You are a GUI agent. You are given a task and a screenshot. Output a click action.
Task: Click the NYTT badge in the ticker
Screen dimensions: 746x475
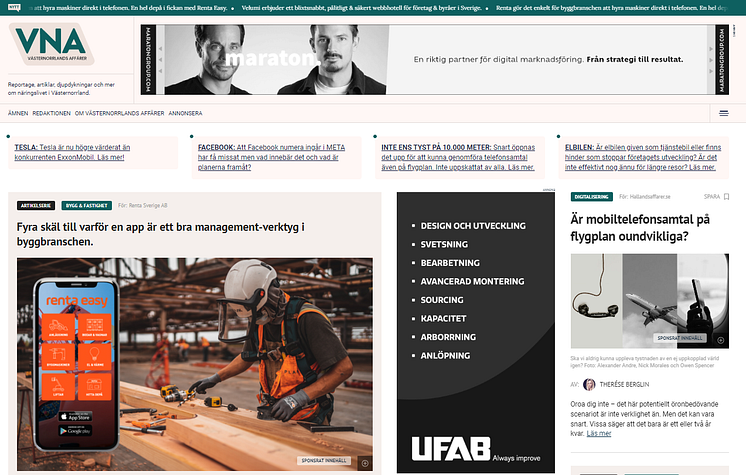13,7
